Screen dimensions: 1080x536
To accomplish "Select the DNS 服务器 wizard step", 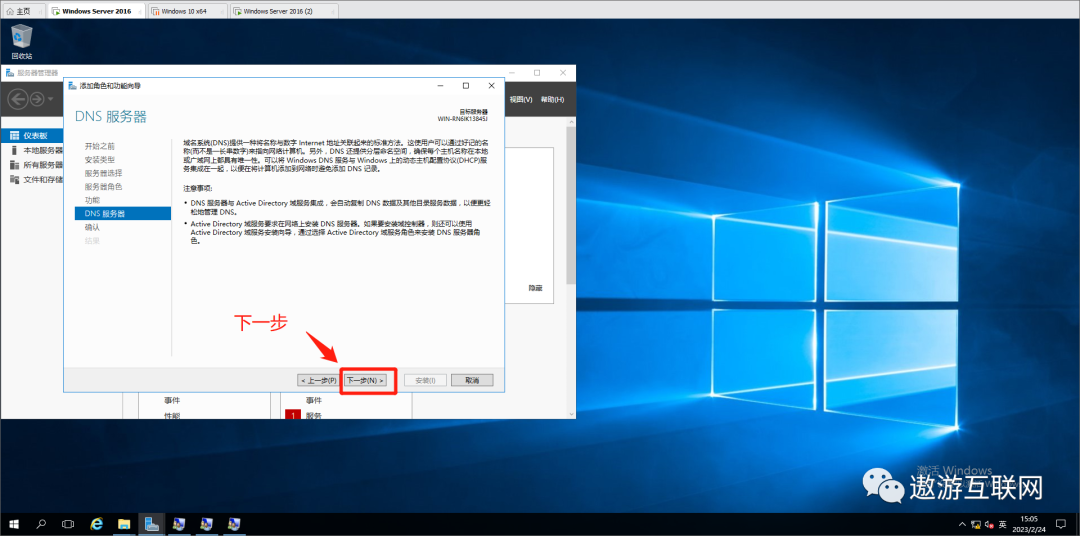I will coord(123,214).
